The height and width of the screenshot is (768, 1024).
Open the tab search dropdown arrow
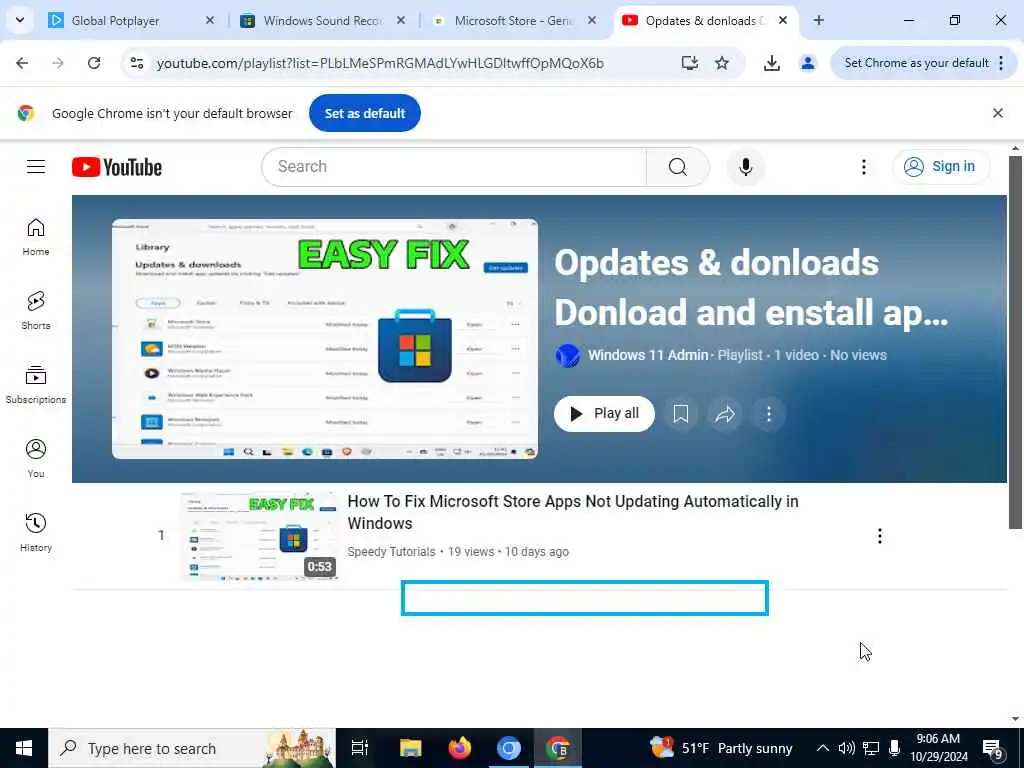point(20,20)
